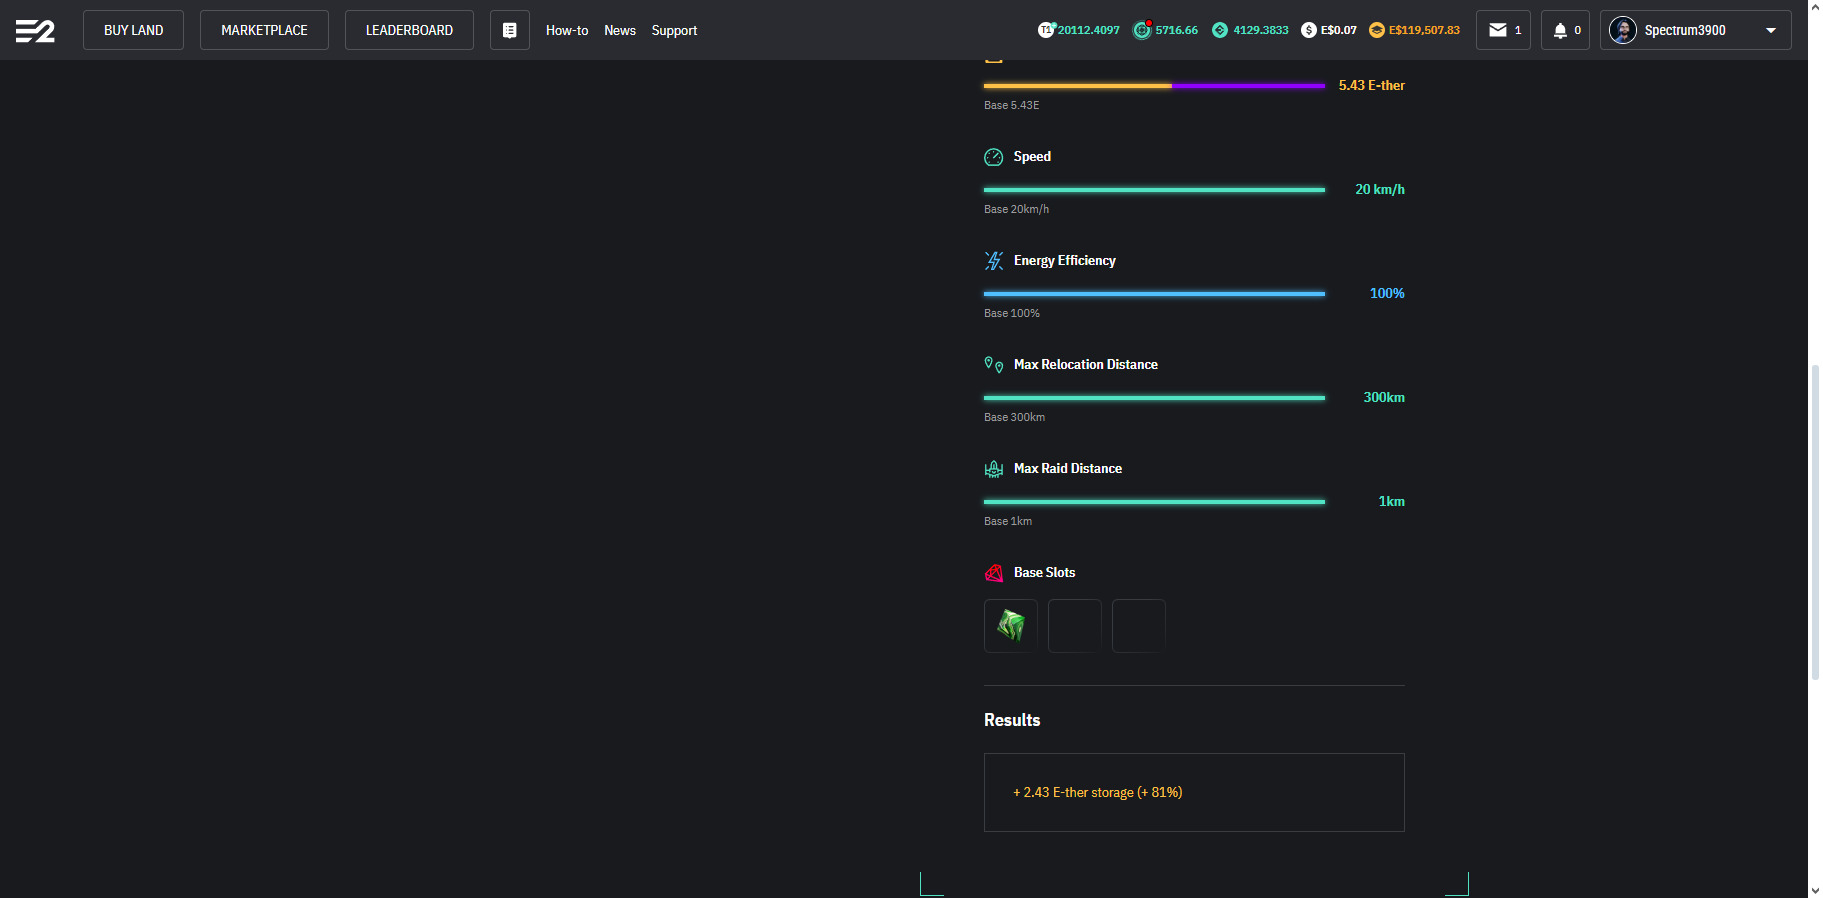Click the Energy Efficiency stat bar
The image size is (1823, 898).
(1154, 294)
